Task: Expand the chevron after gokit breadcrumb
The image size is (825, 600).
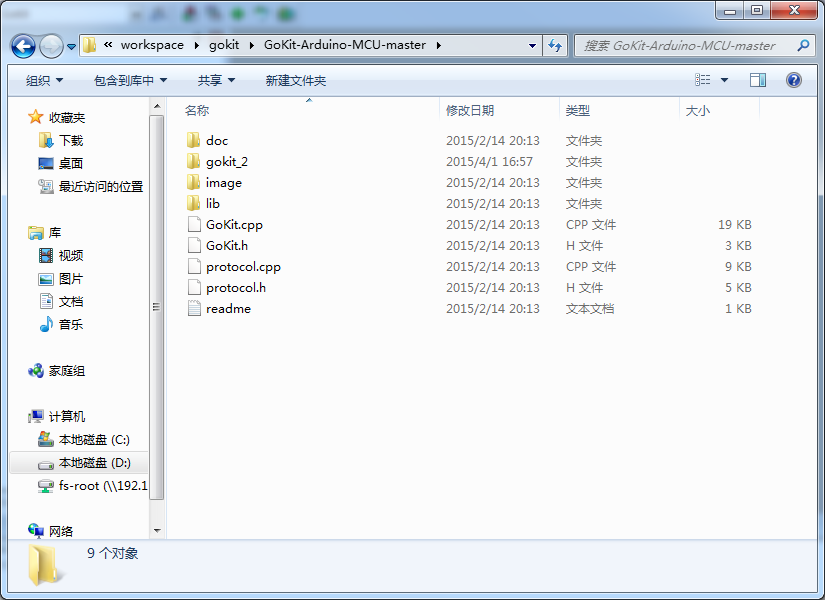Action: 252,46
